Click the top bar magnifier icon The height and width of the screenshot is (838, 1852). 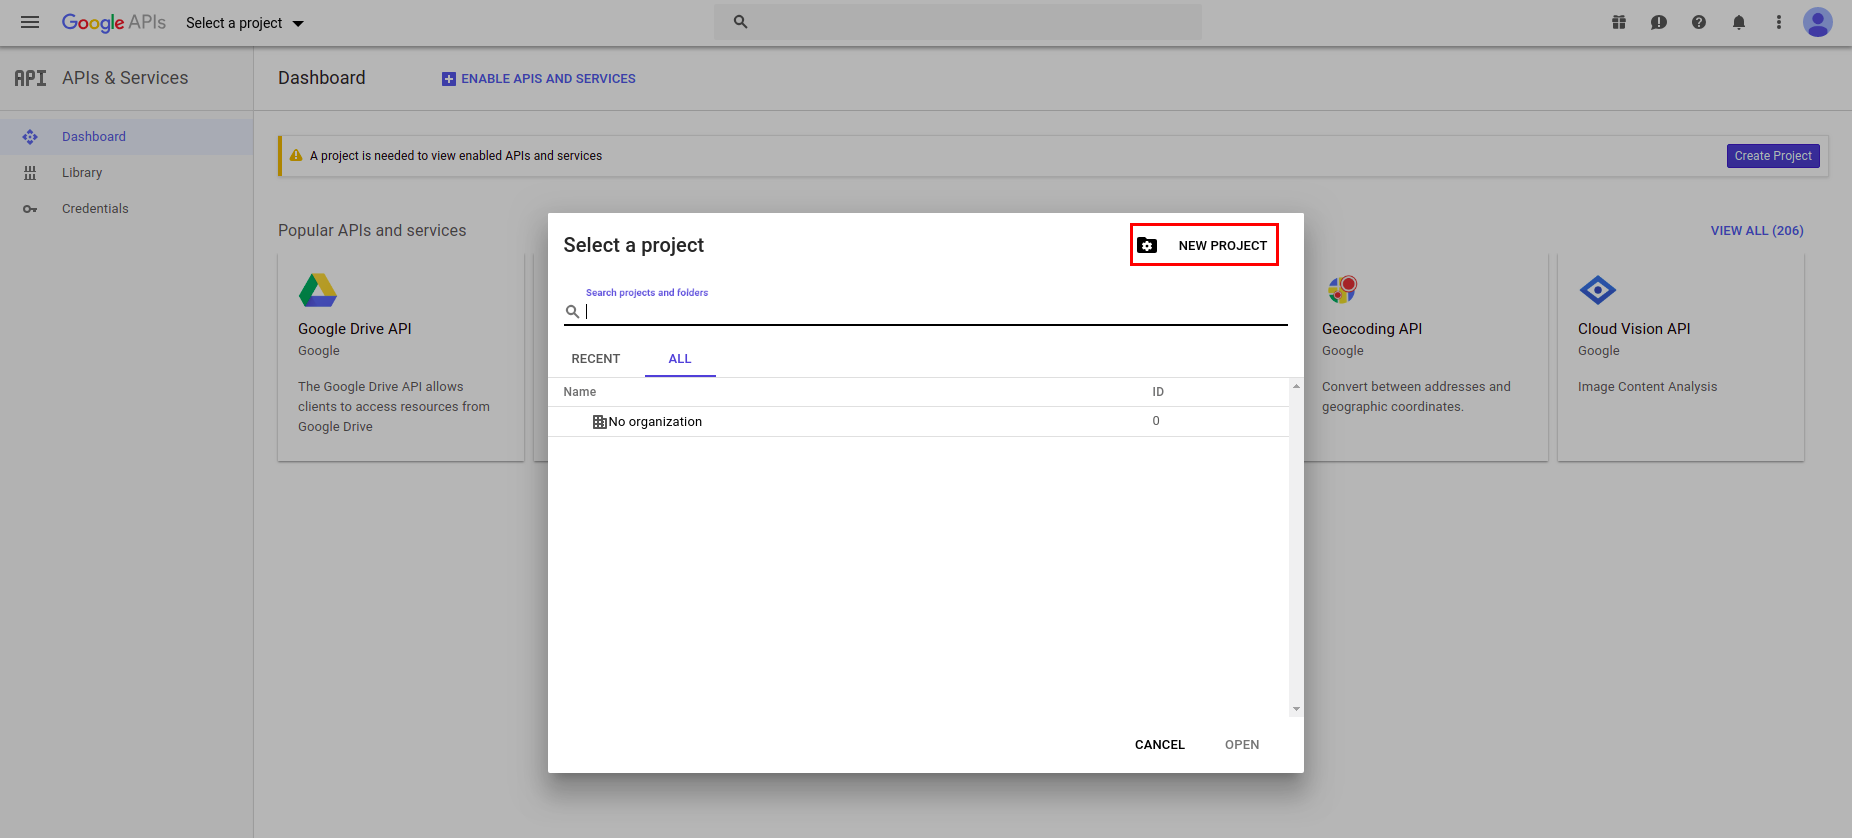pyautogui.click(x=741, y=22)
